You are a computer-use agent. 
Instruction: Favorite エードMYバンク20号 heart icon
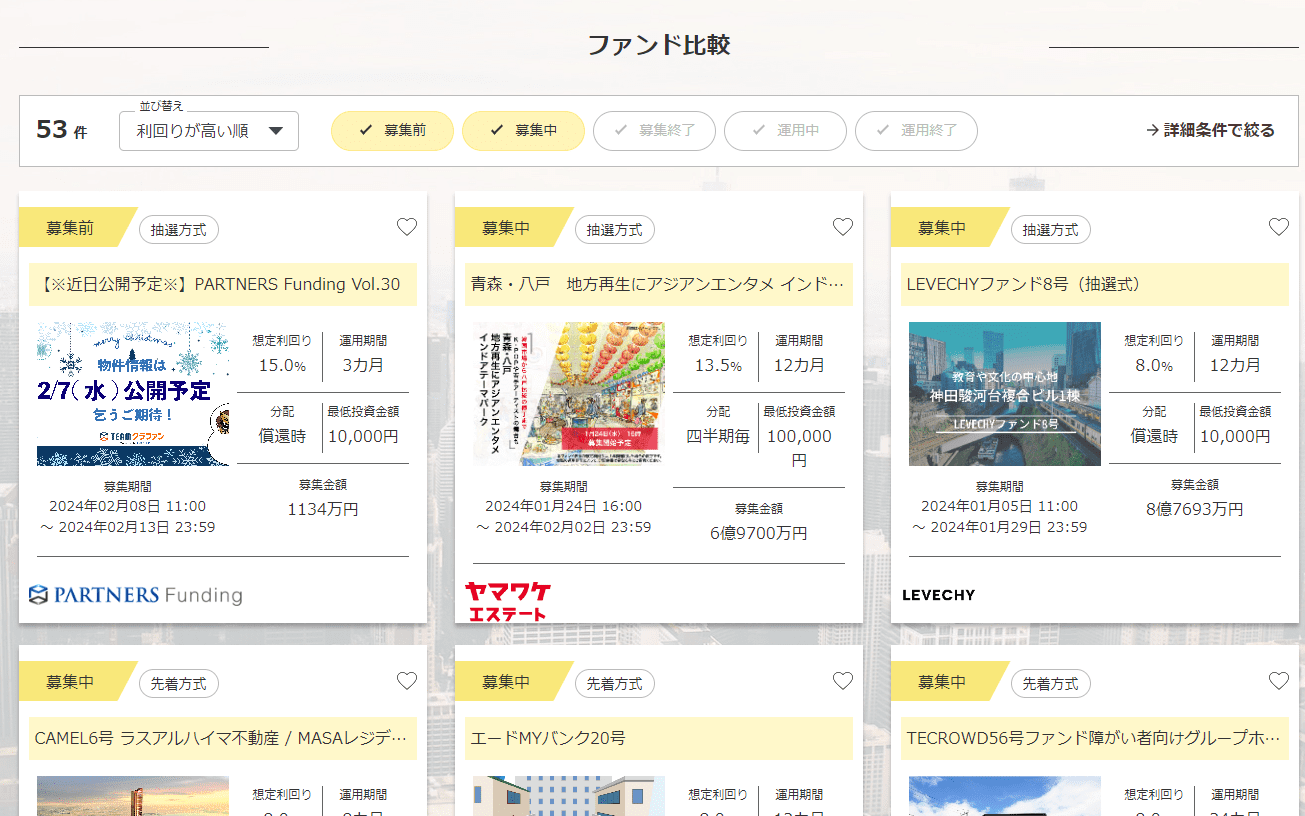tap(843, 681)
